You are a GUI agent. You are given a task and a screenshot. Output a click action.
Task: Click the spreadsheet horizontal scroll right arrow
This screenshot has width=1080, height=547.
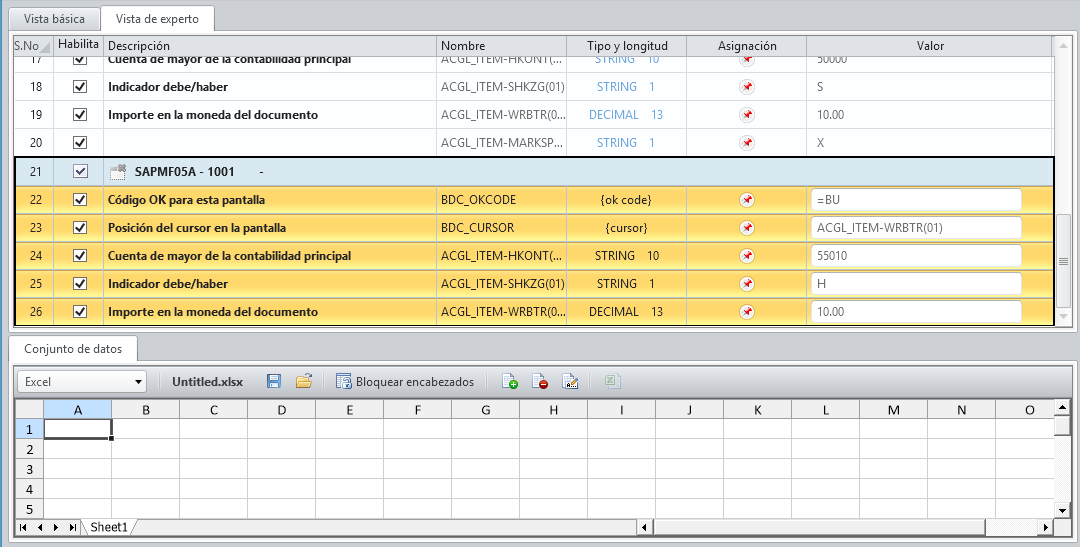pyautogui.click(x=1046, y=528)
